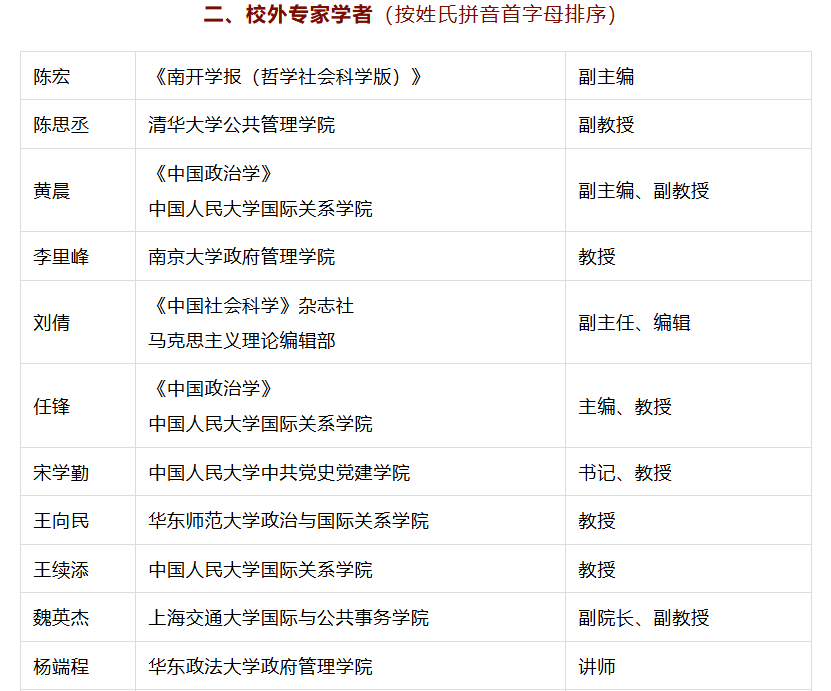The height and width of the screenshot is (691, 831).
Task: Click 教授 in 李里峰 row
Action: (597, 257)
